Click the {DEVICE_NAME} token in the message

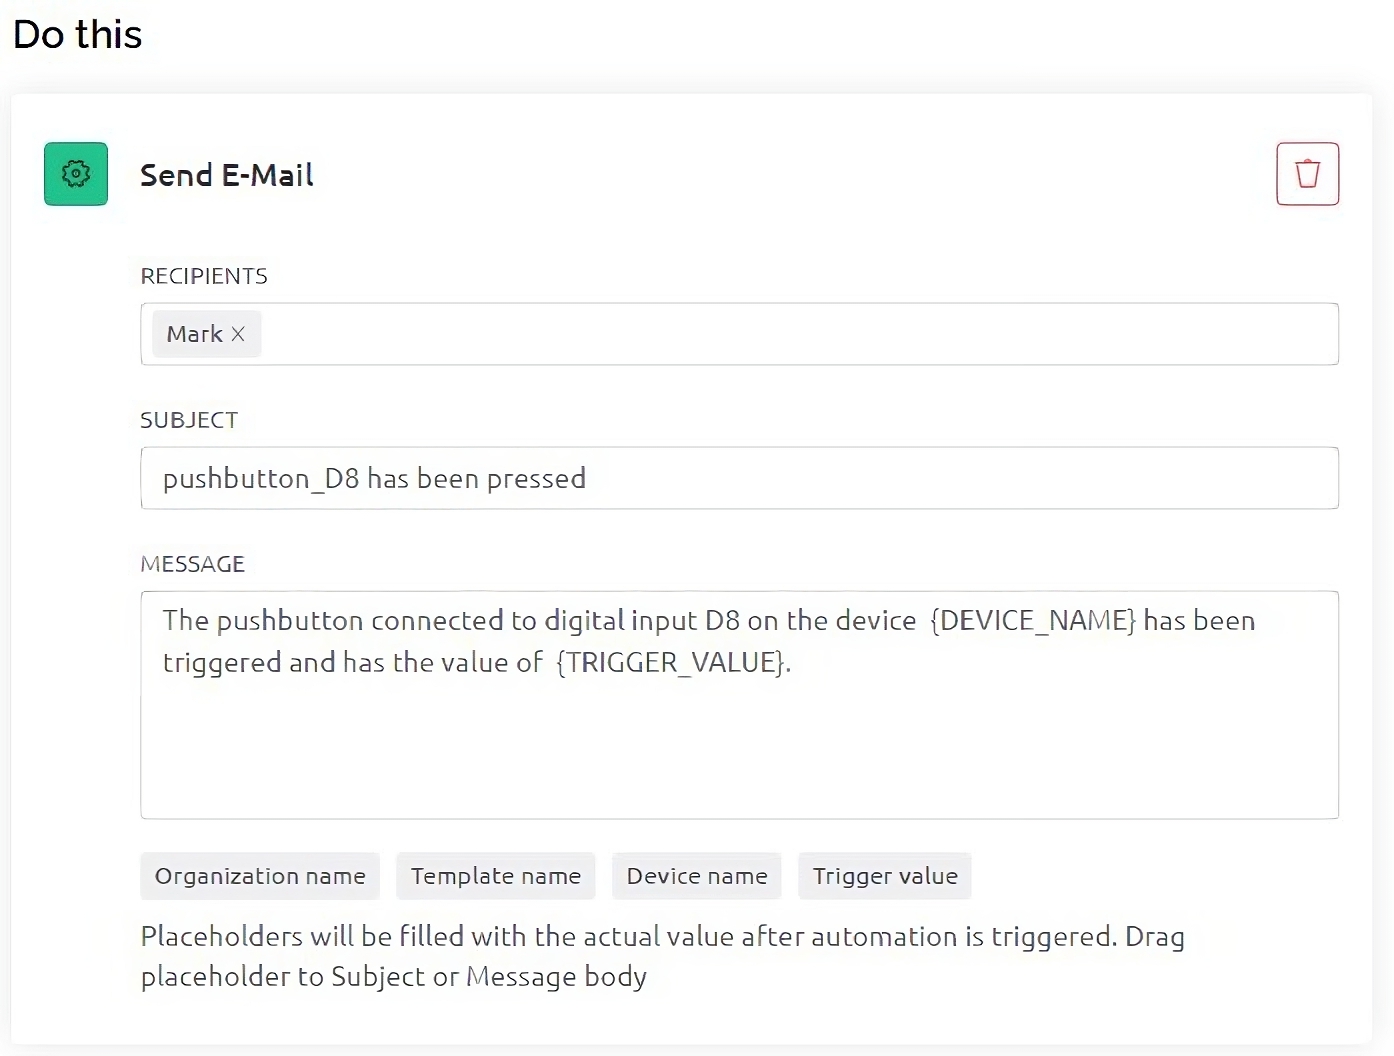point(1033,621)
